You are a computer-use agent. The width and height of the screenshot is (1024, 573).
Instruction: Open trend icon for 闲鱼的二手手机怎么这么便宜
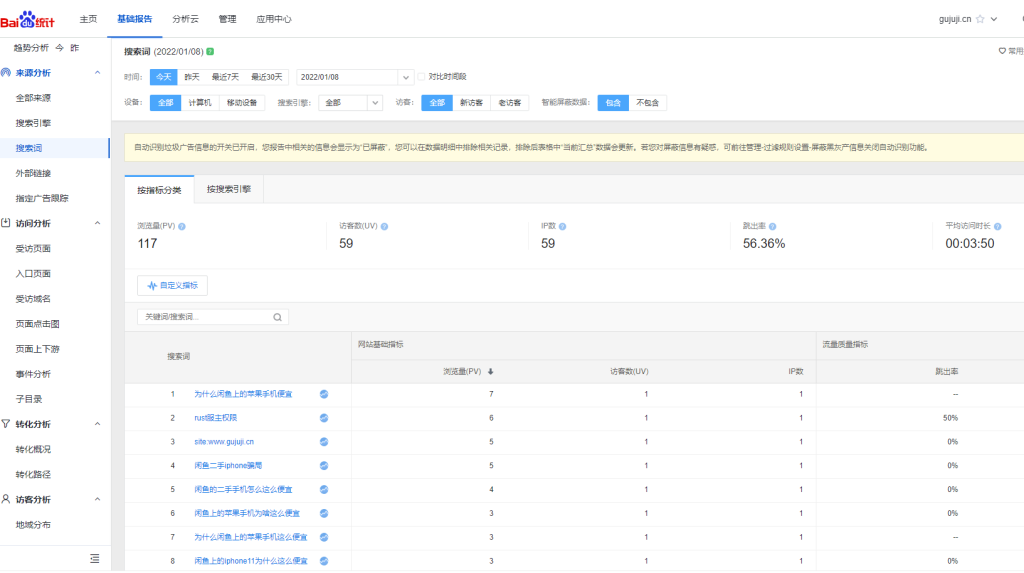point(324,489)
